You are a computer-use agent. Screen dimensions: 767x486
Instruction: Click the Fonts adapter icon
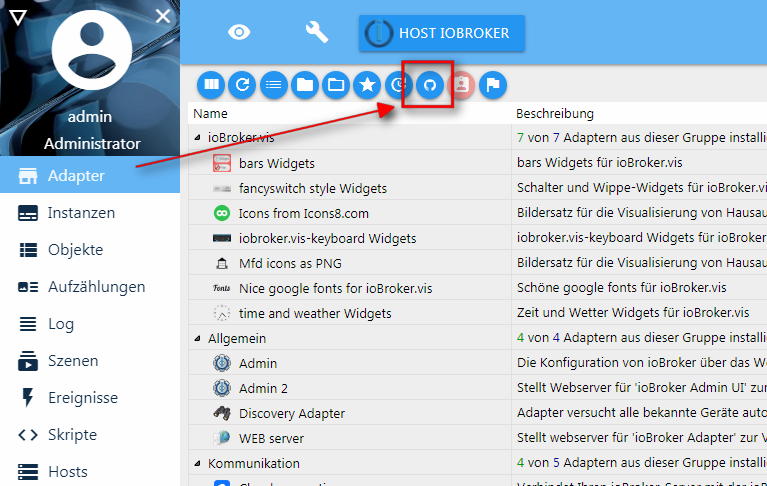pyautogui.click(x=222, y=288)
